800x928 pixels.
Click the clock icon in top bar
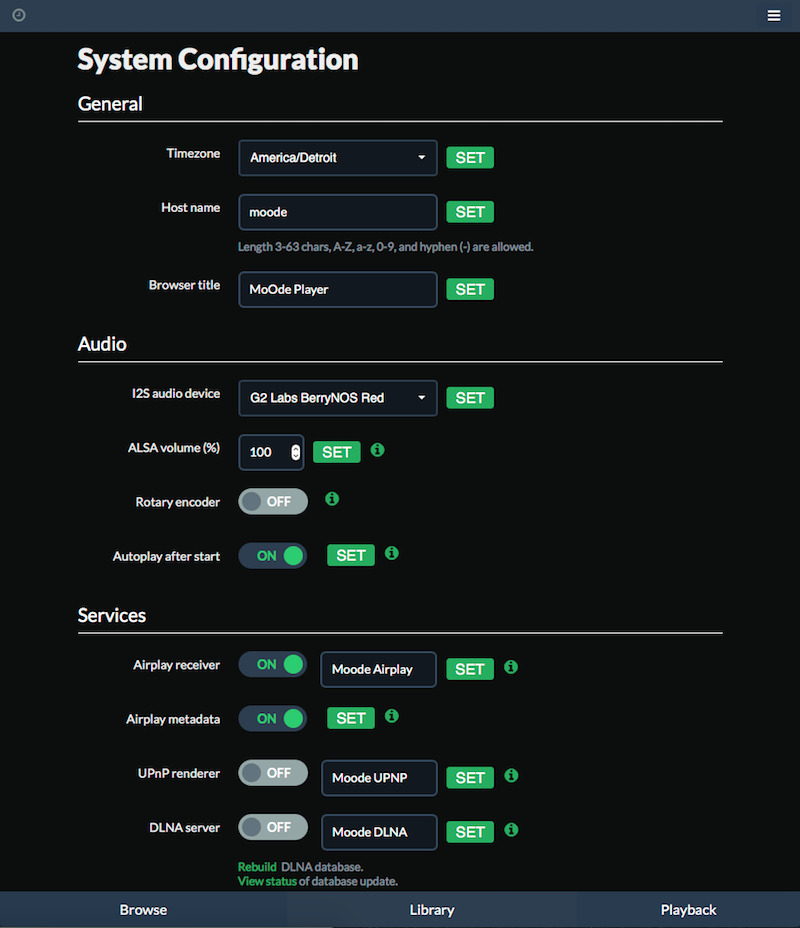[x=19, y=15]
